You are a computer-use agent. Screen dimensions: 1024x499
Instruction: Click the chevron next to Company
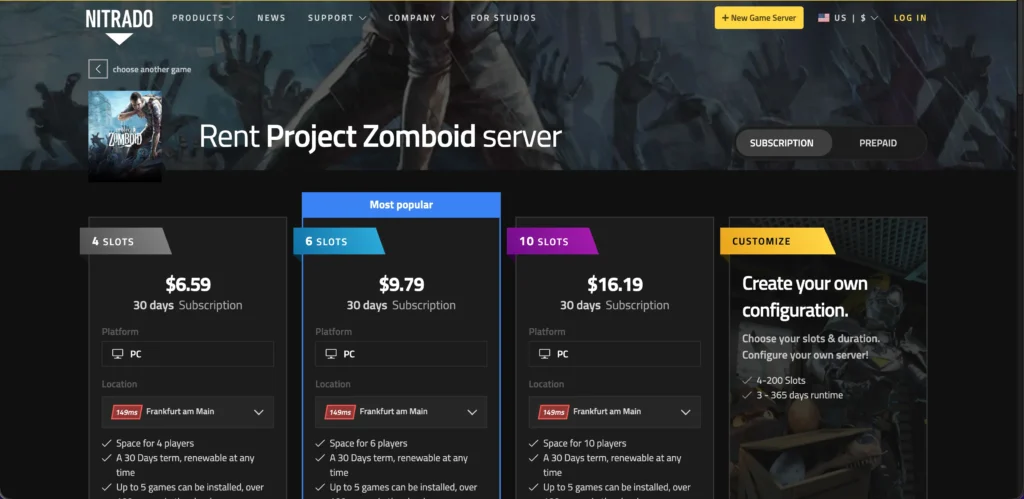(x=445, y=18)
